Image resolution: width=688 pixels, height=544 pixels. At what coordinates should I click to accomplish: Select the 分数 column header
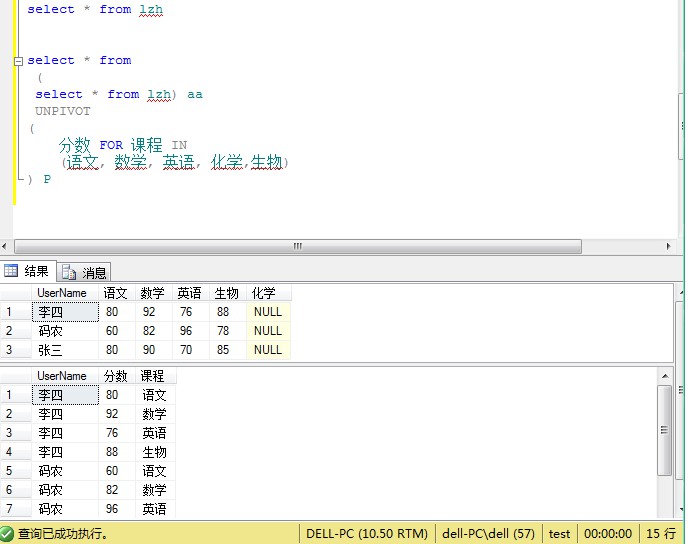tap(116, 376)
